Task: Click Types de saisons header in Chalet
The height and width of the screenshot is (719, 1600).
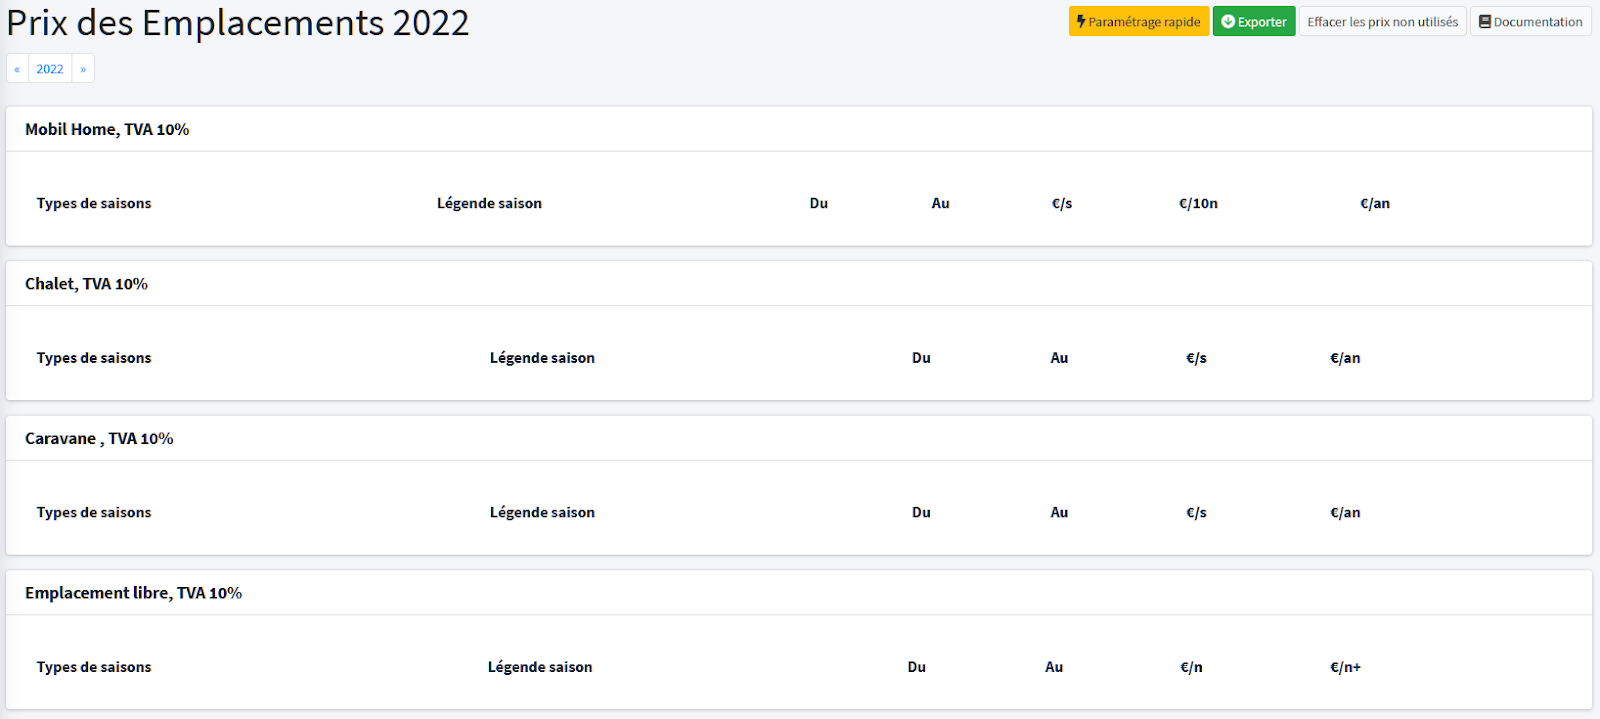Action: click(x=94, y=358)
